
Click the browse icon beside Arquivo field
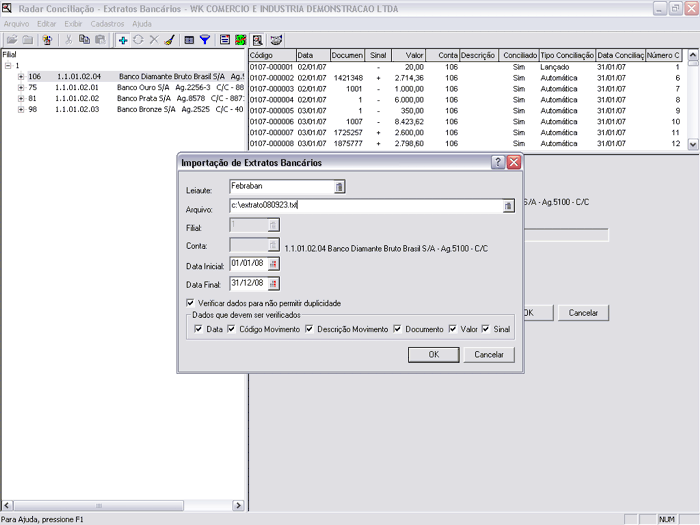pos(508,206)
